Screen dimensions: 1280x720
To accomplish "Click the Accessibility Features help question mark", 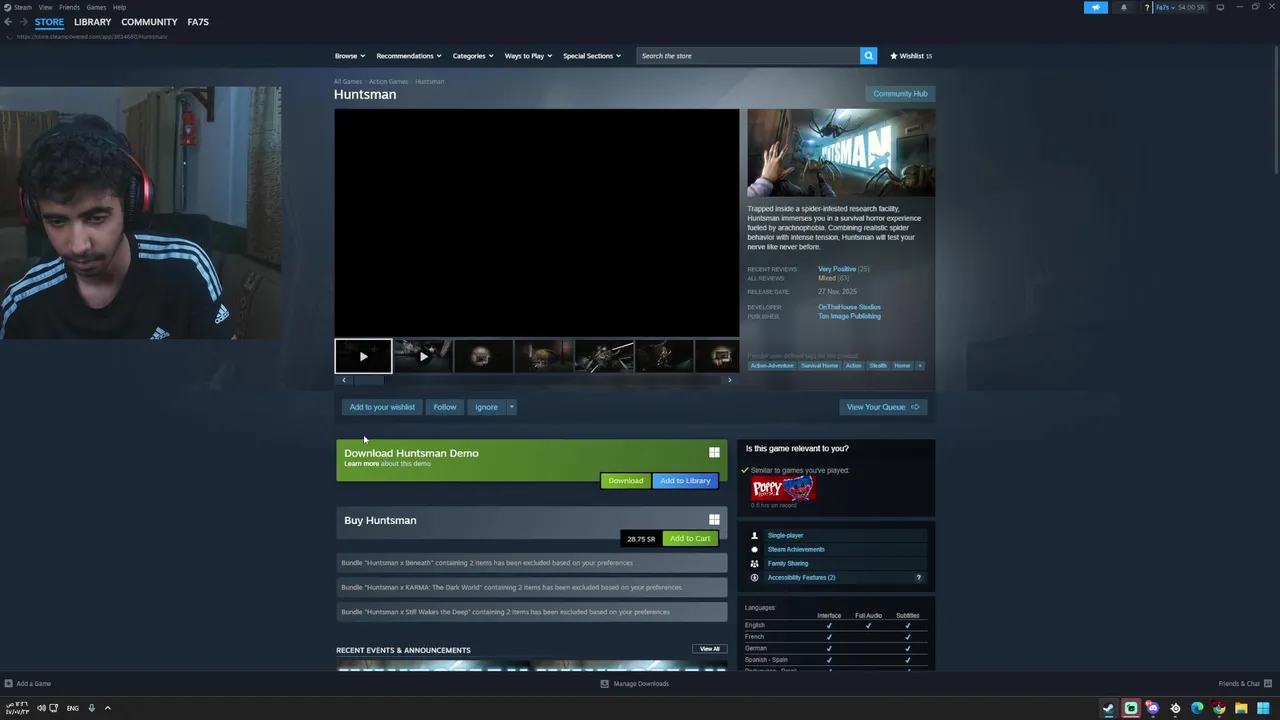I will pos(918,577).
